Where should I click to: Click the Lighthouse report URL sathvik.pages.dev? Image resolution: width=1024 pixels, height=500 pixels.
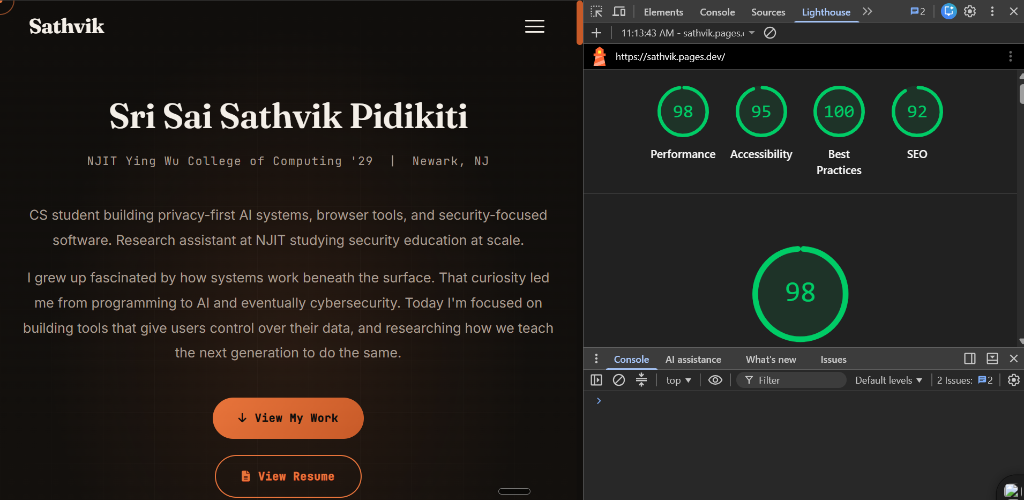tap(670, 57)
